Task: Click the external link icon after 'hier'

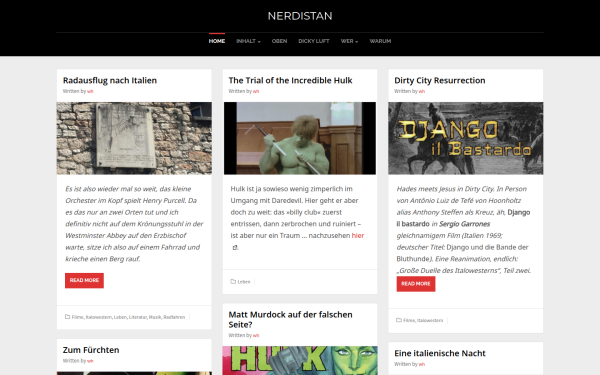Action: (x=235, y=248)
